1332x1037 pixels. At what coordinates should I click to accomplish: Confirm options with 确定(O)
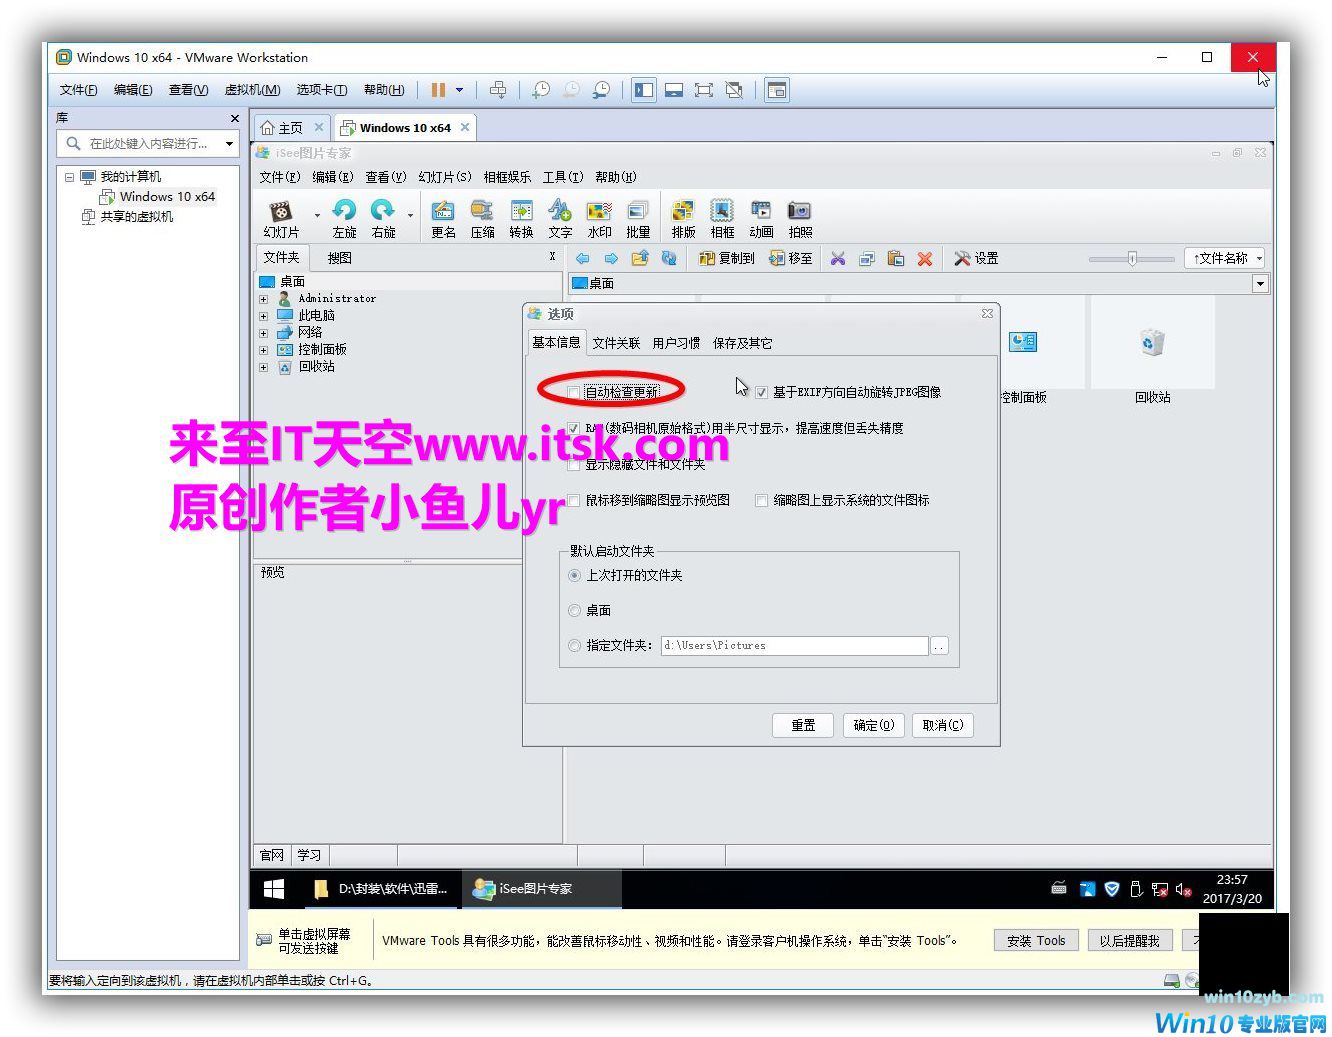[873, 725]
